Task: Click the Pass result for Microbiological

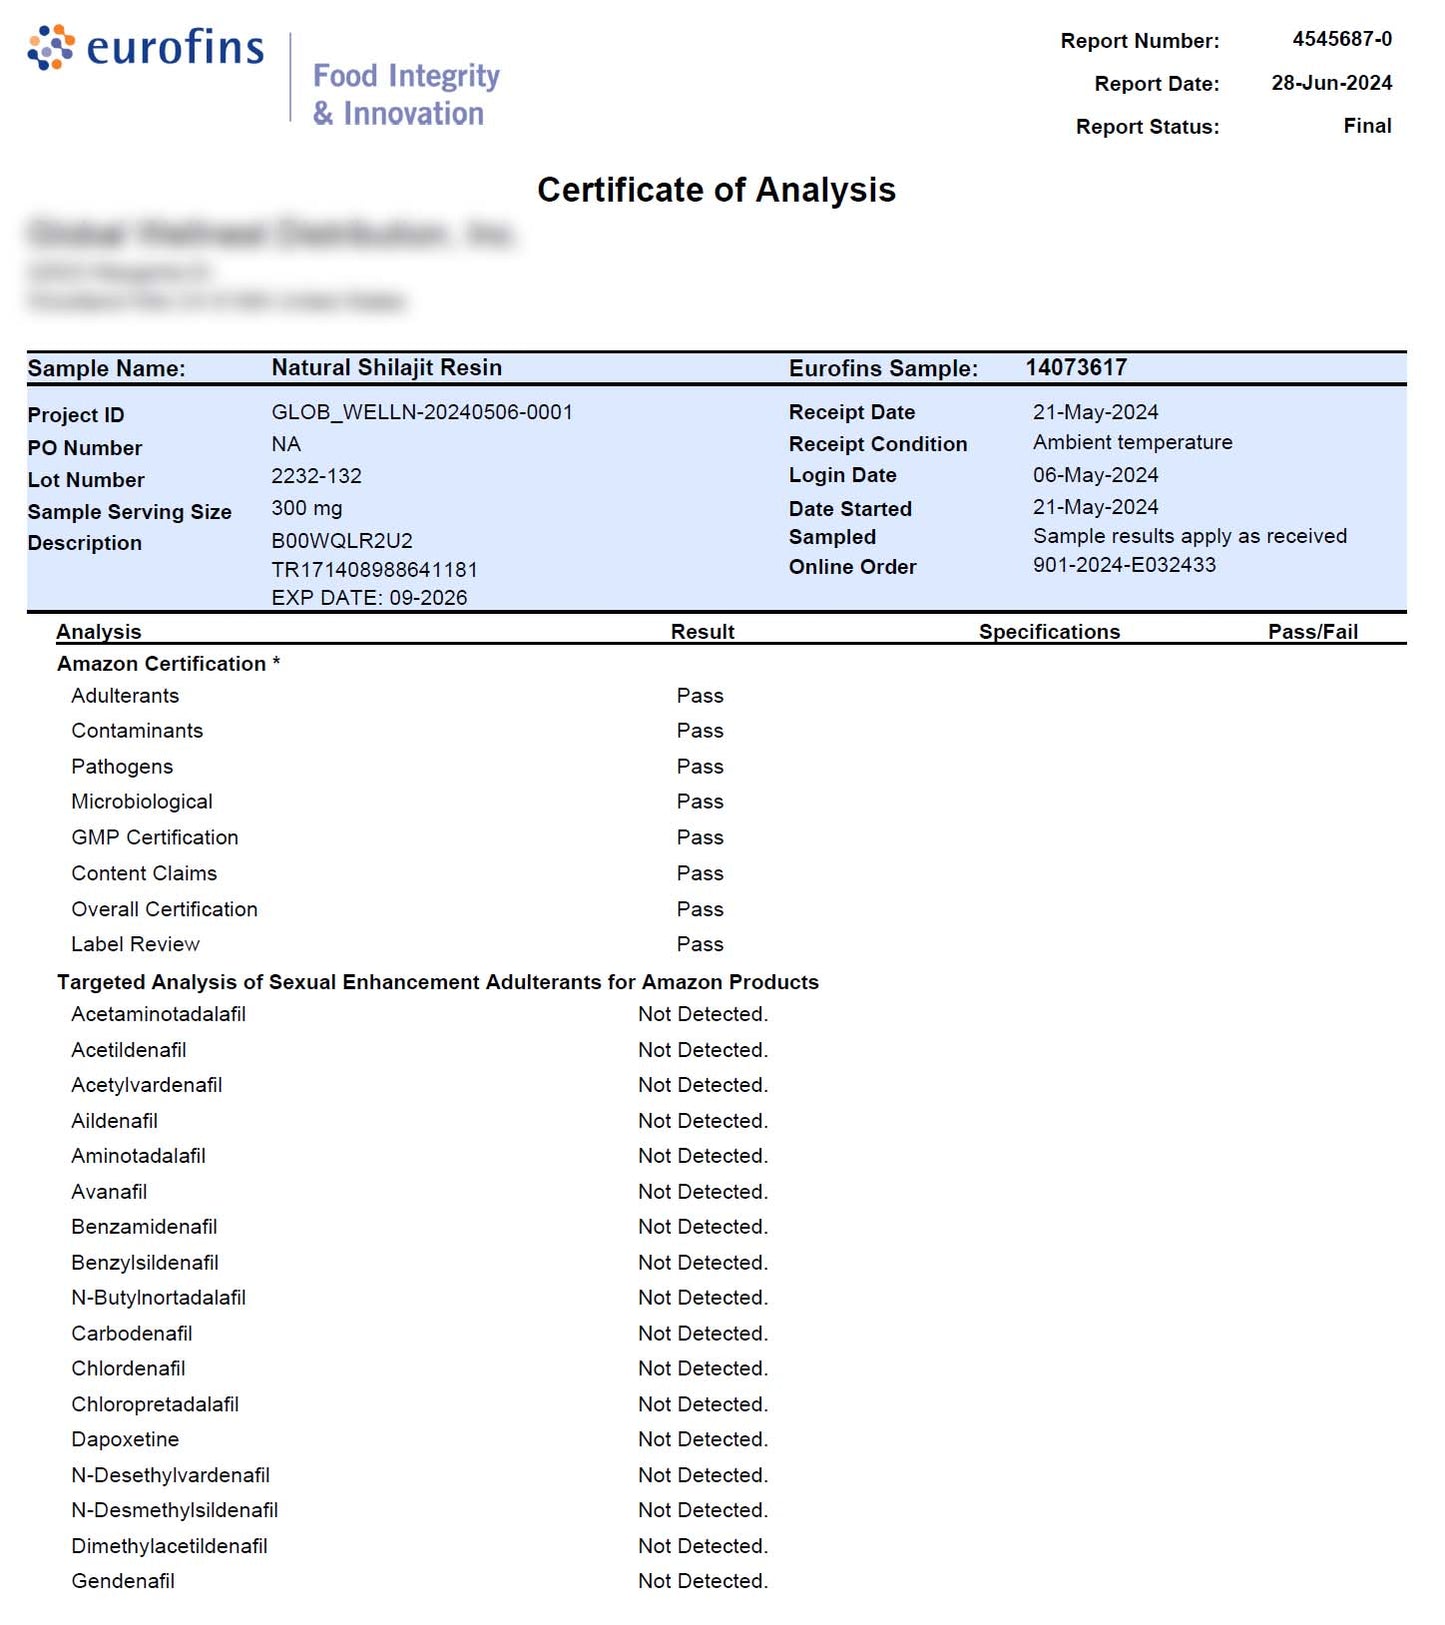Action: coord(700,802)
